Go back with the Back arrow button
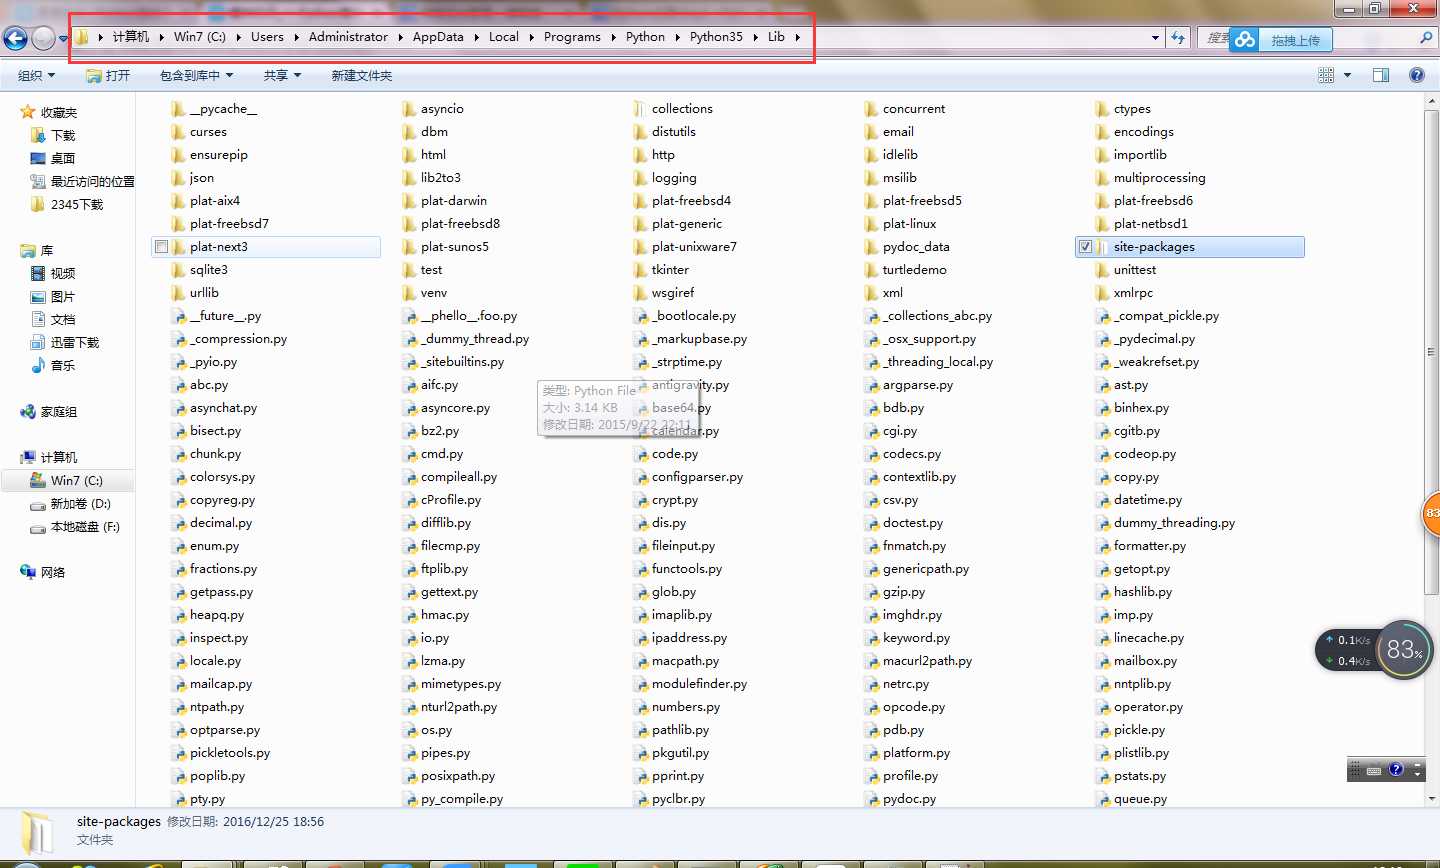The image size is (1440, 868). coord(15,38)
